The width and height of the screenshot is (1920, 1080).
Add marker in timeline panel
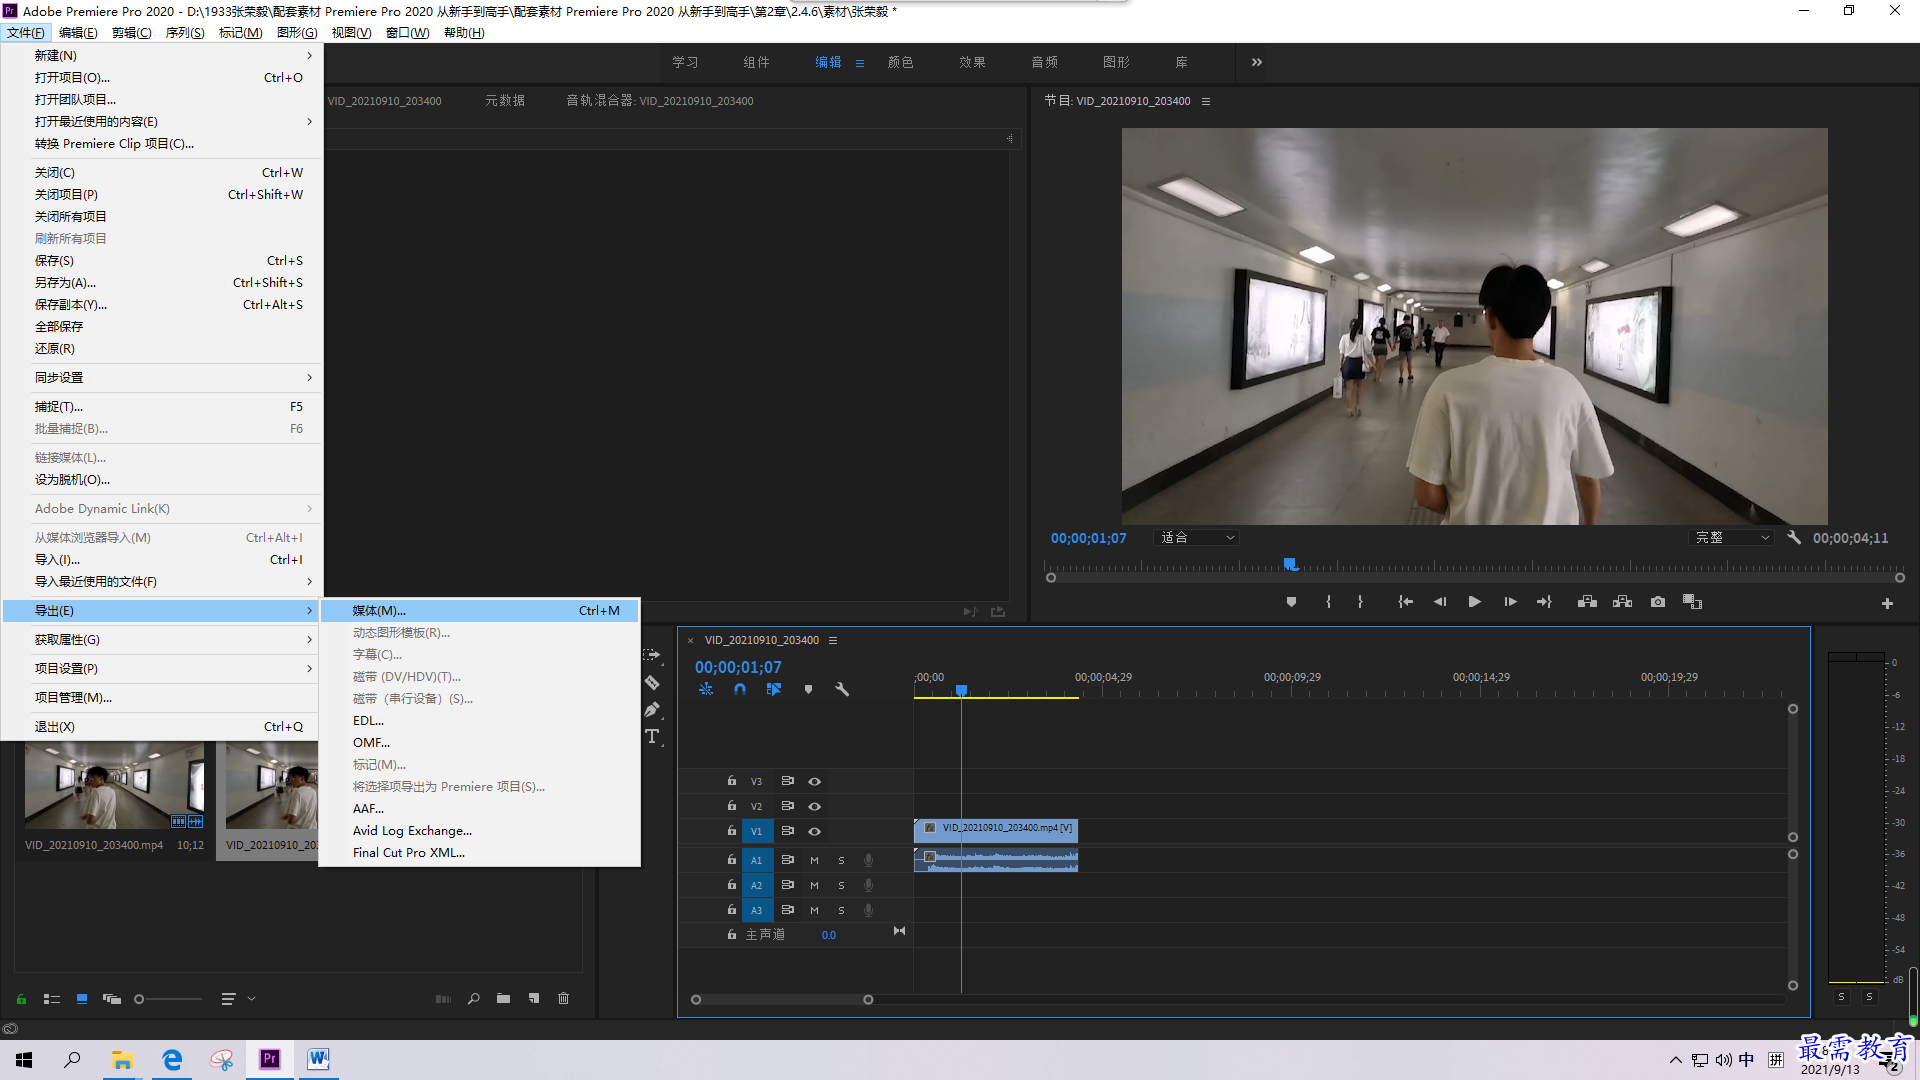tap(808, 689)
